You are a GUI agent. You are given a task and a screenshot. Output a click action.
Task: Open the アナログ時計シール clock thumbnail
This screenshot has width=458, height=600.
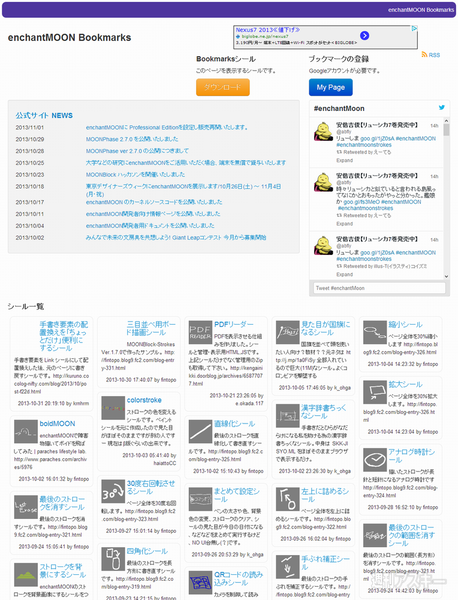point(375,460)
